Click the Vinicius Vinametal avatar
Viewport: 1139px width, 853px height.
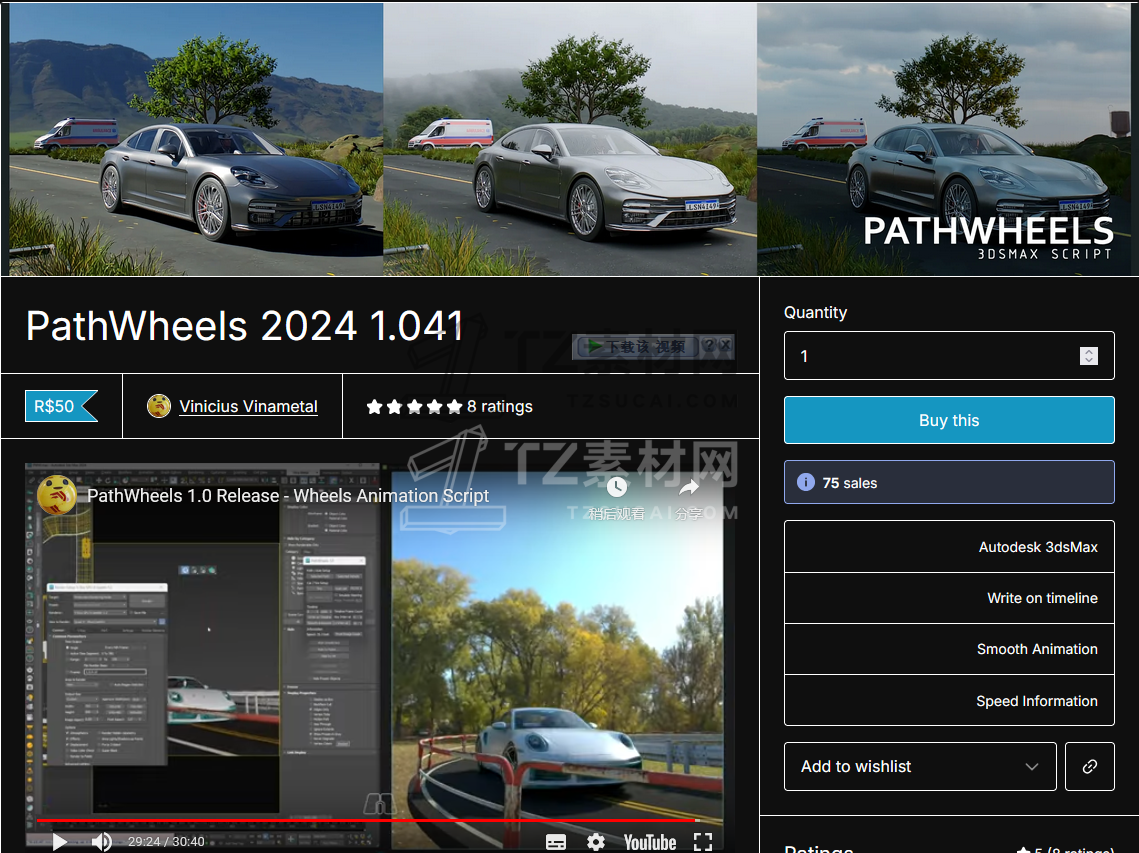(x=159, y=406)
